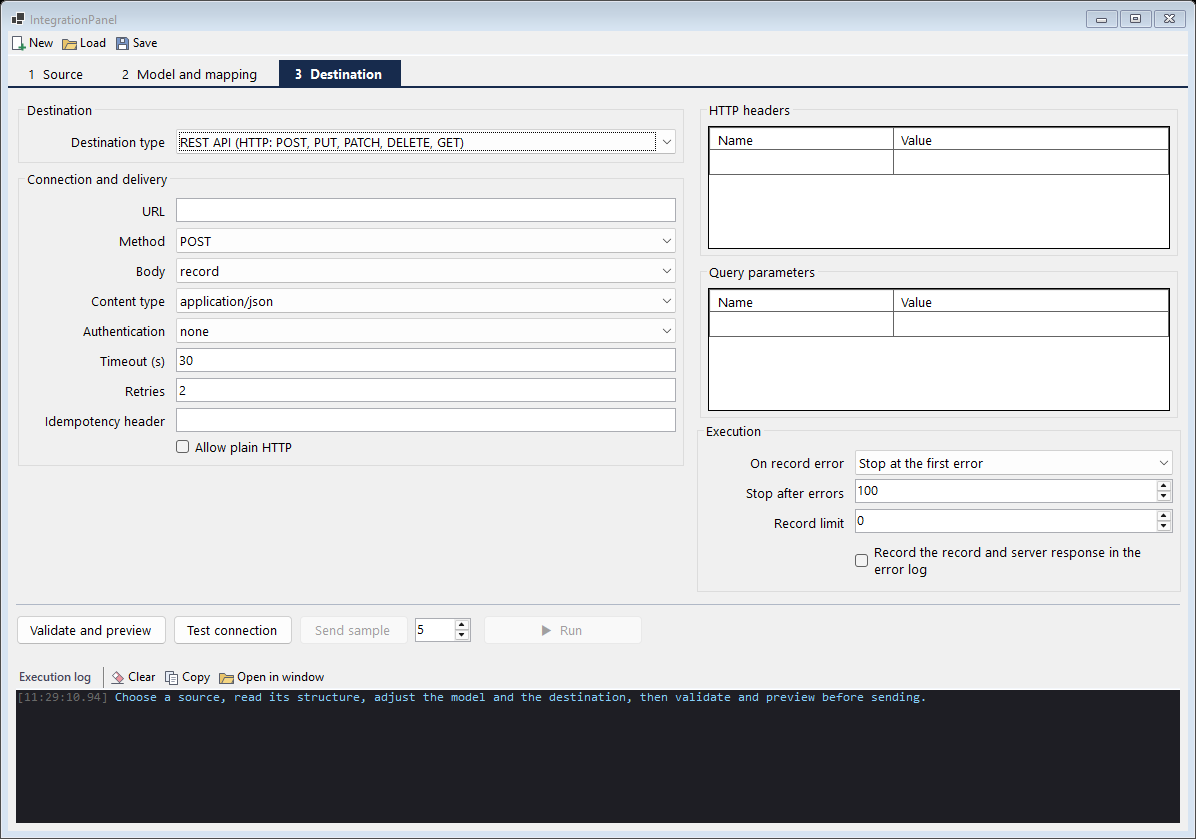Click the Timeout (s) field
Image resolution: width=1196 pixels, height=839 pixels.
click(426, 360)
